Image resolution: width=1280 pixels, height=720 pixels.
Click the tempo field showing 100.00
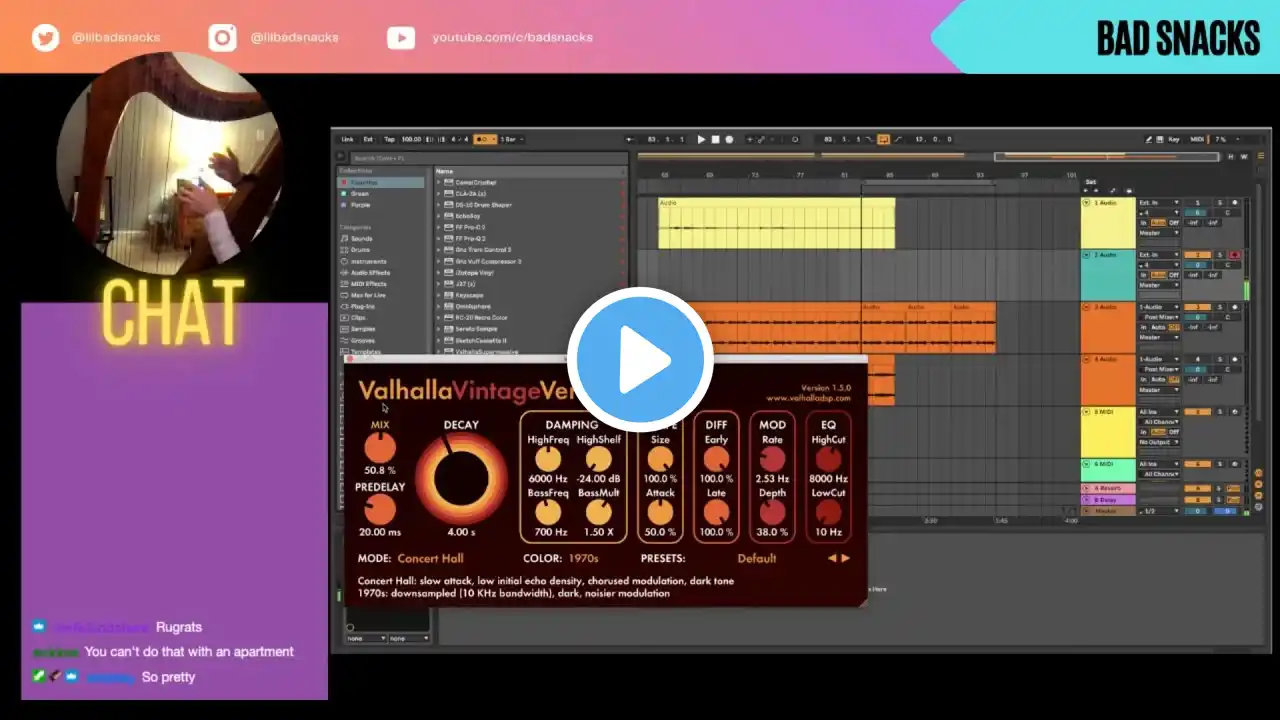[x=411, y=139]
